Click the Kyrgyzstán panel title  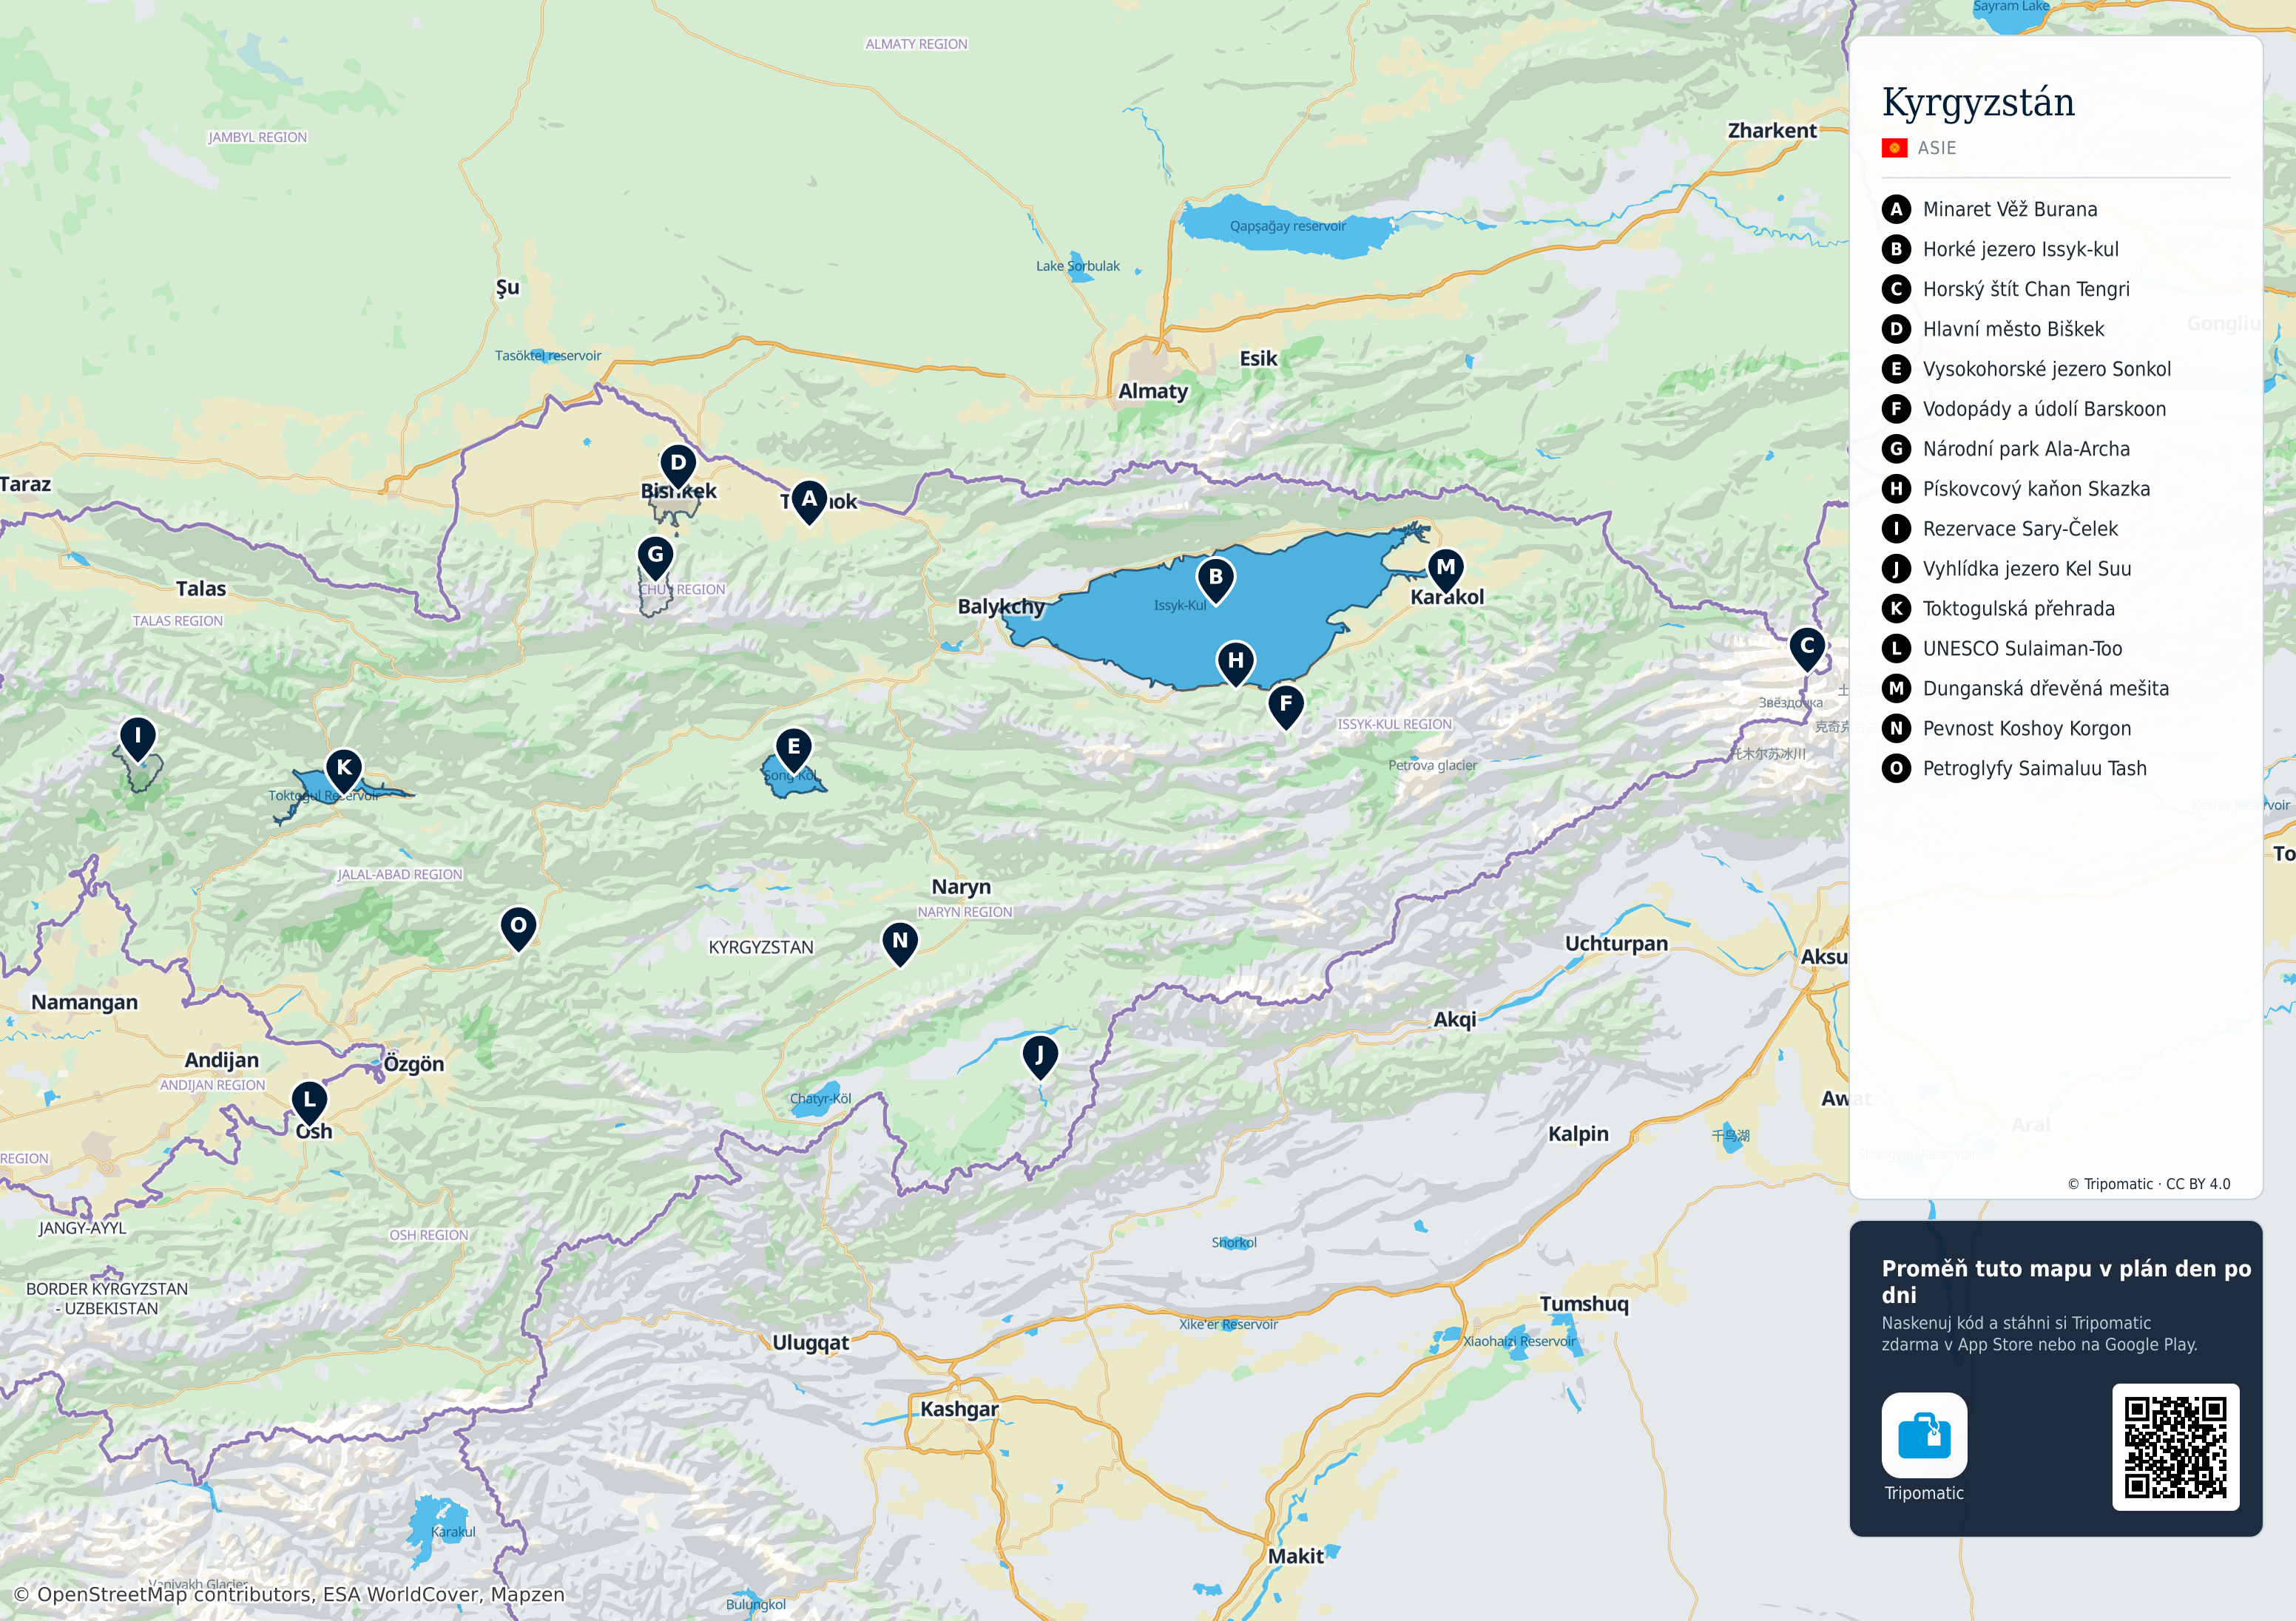tap(1978, 103)
